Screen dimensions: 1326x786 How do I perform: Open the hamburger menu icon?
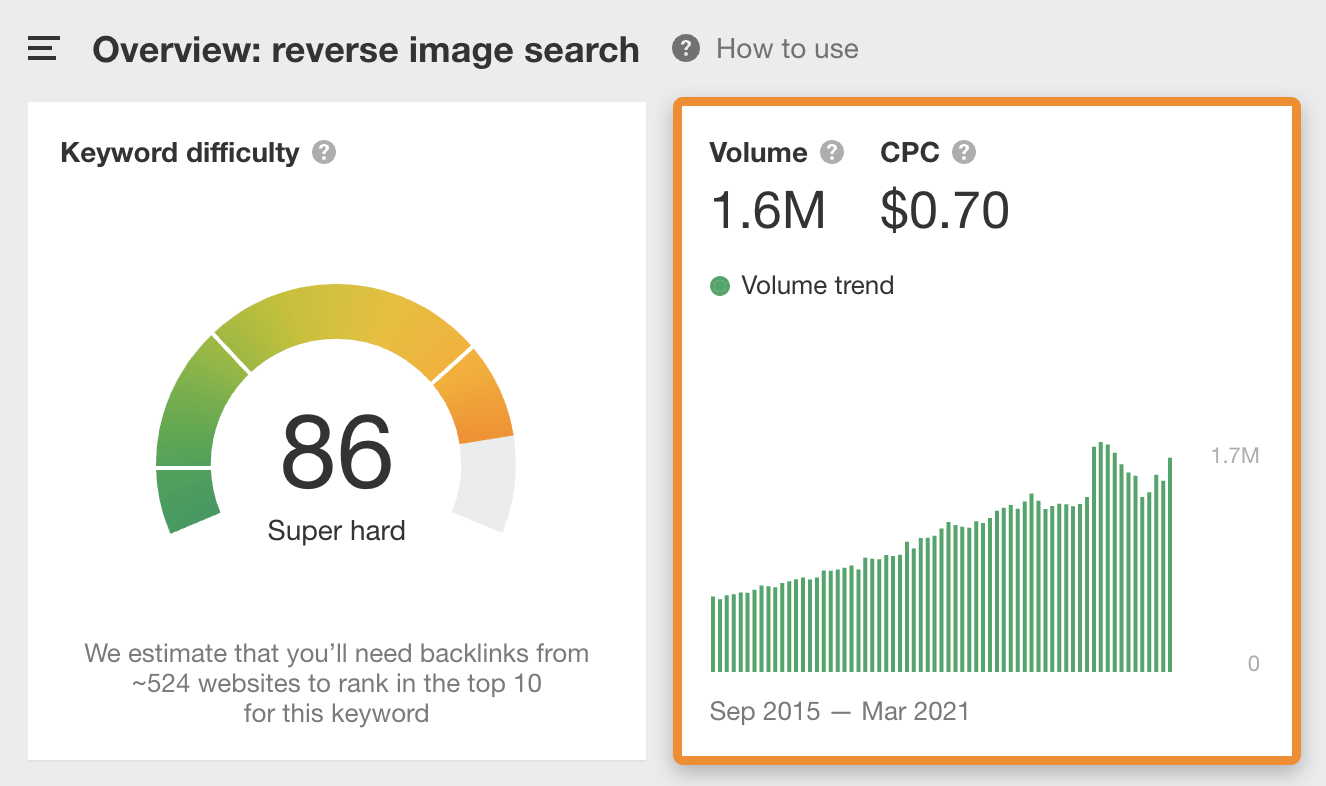[x=44, y=49]
